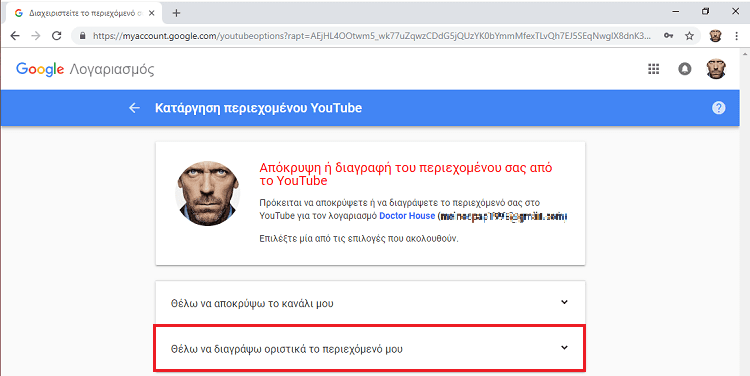The image size is (750, 376).
Task: Maximize the Chrome window
Action: 706,11
